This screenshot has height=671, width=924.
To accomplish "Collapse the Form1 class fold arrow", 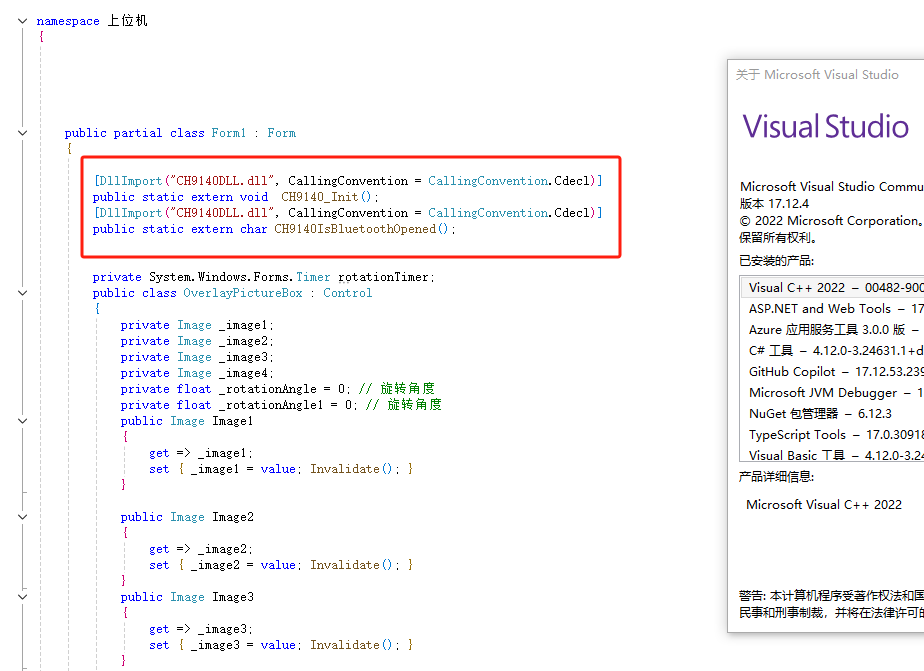I will tap(22, 133).
